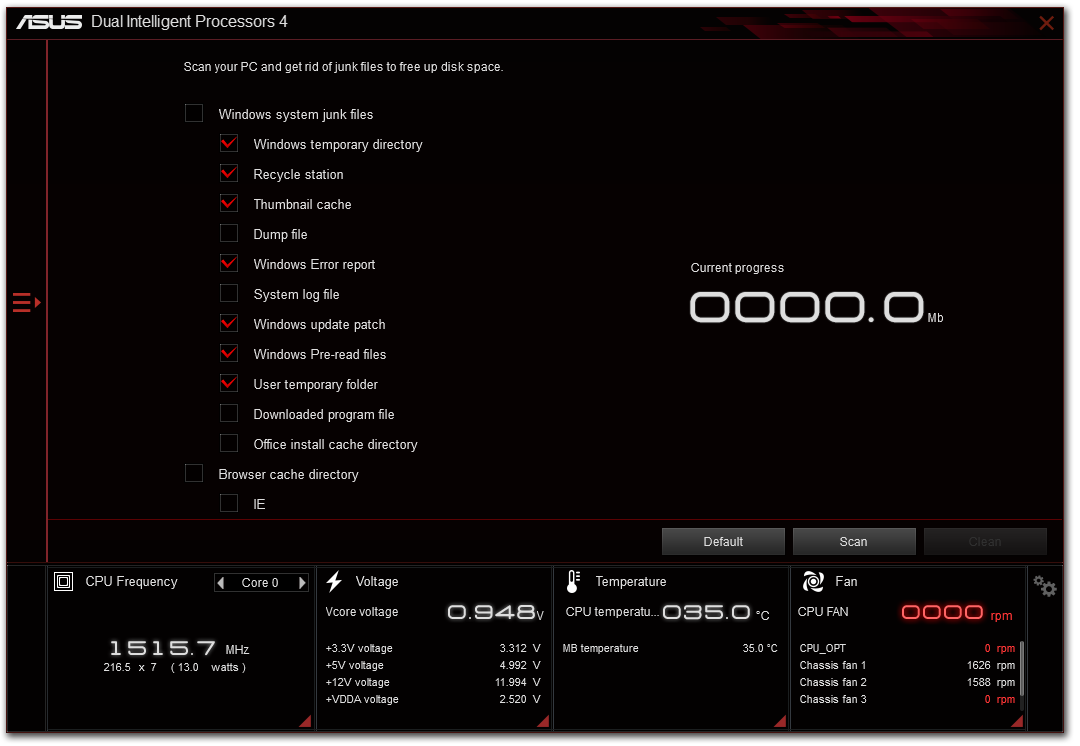Image resolution: width=1080 pixels, height=746 pixels.
Task: Click the CPU Frequency chip icon
Action: click(x=63, y=582)
